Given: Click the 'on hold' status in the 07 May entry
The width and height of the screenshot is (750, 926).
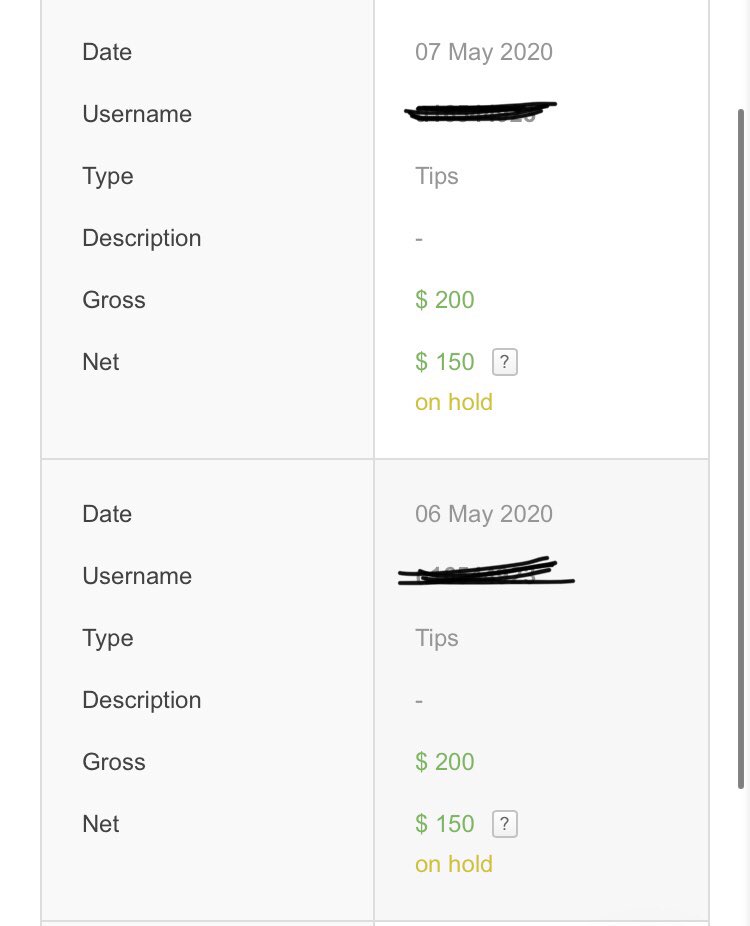Looking at the screenshot, I should pyautogui.click(x=454, y=402).
